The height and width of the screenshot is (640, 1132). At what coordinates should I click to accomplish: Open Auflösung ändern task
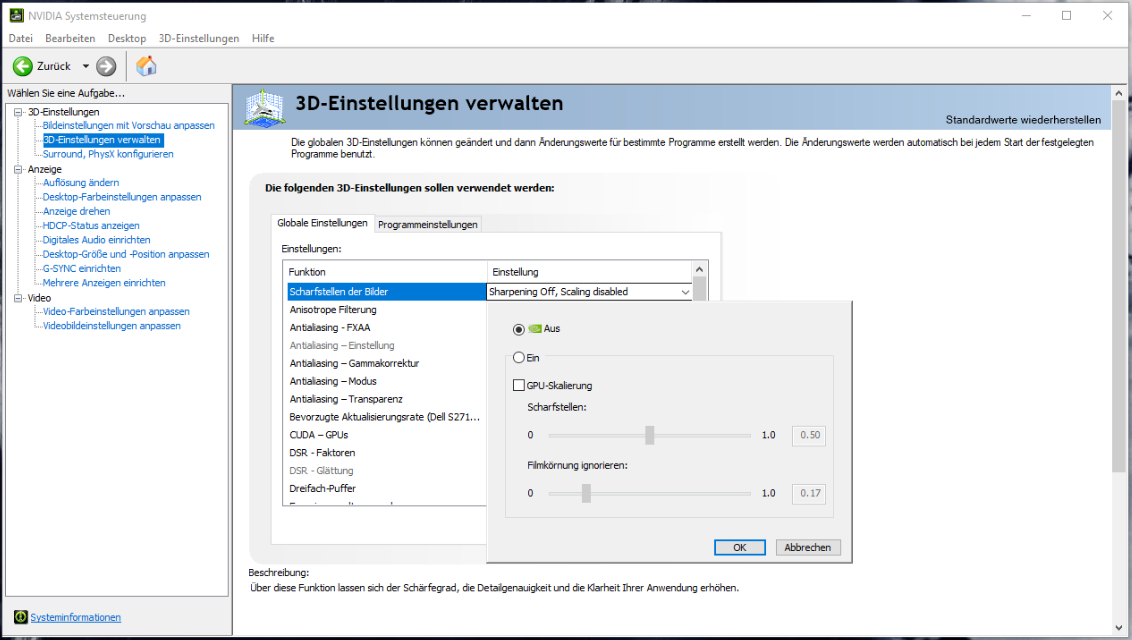coord(81,183)
